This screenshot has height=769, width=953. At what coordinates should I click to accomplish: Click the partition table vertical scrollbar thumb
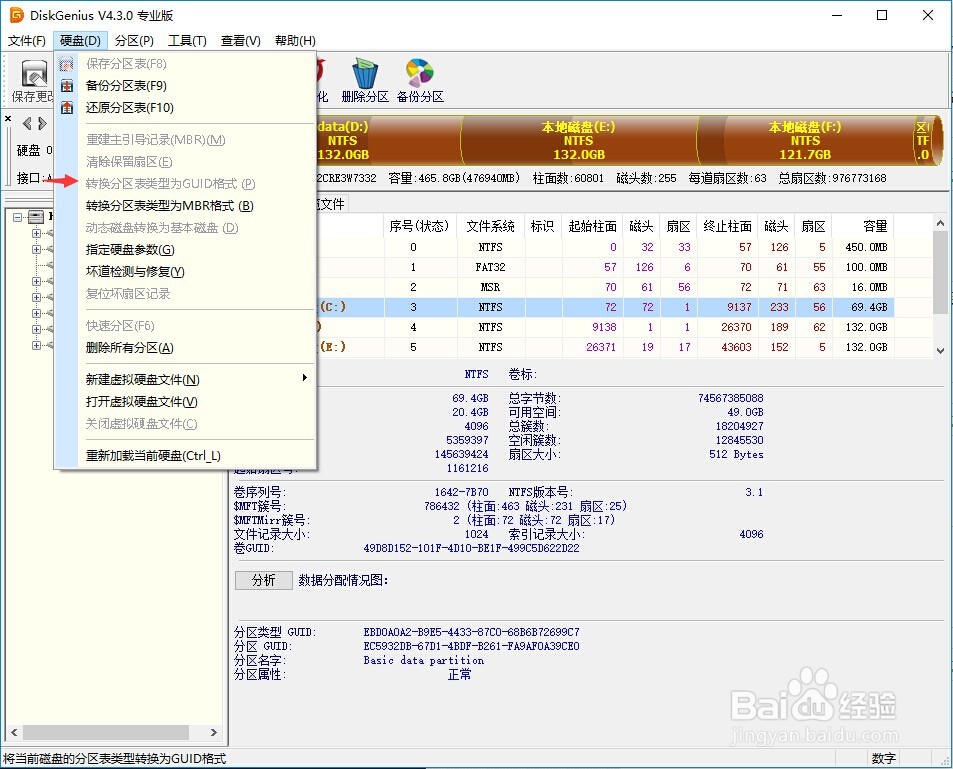click(x=940, y=271)
